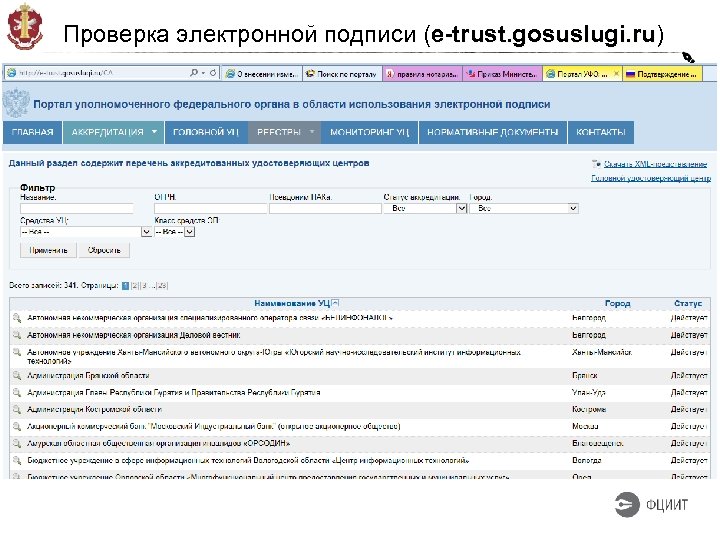Go to results page 3
This screenshot has height=540, width=720.
point(144,286)
